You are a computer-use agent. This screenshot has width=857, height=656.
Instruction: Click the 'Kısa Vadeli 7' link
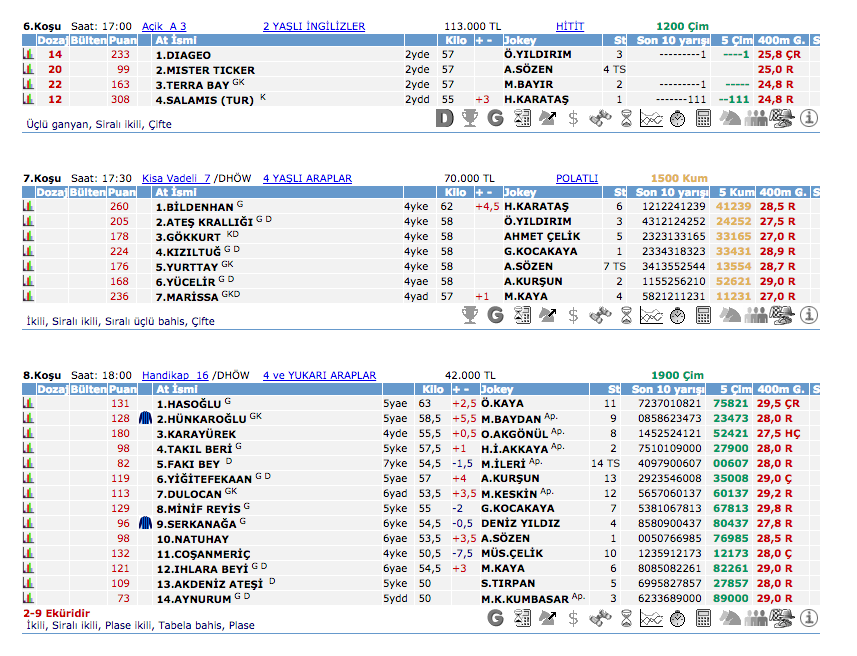176,178
